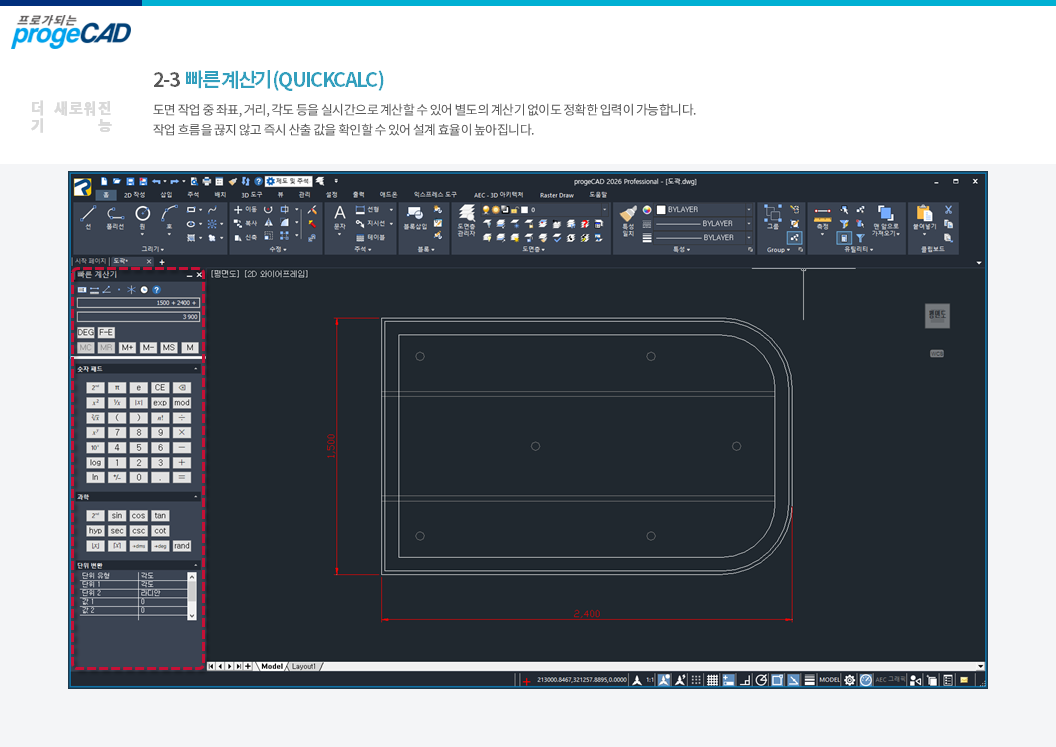Click the Mirror tool in the Modify panel
Screen dimensions: 1056x747
coord(269,223)
